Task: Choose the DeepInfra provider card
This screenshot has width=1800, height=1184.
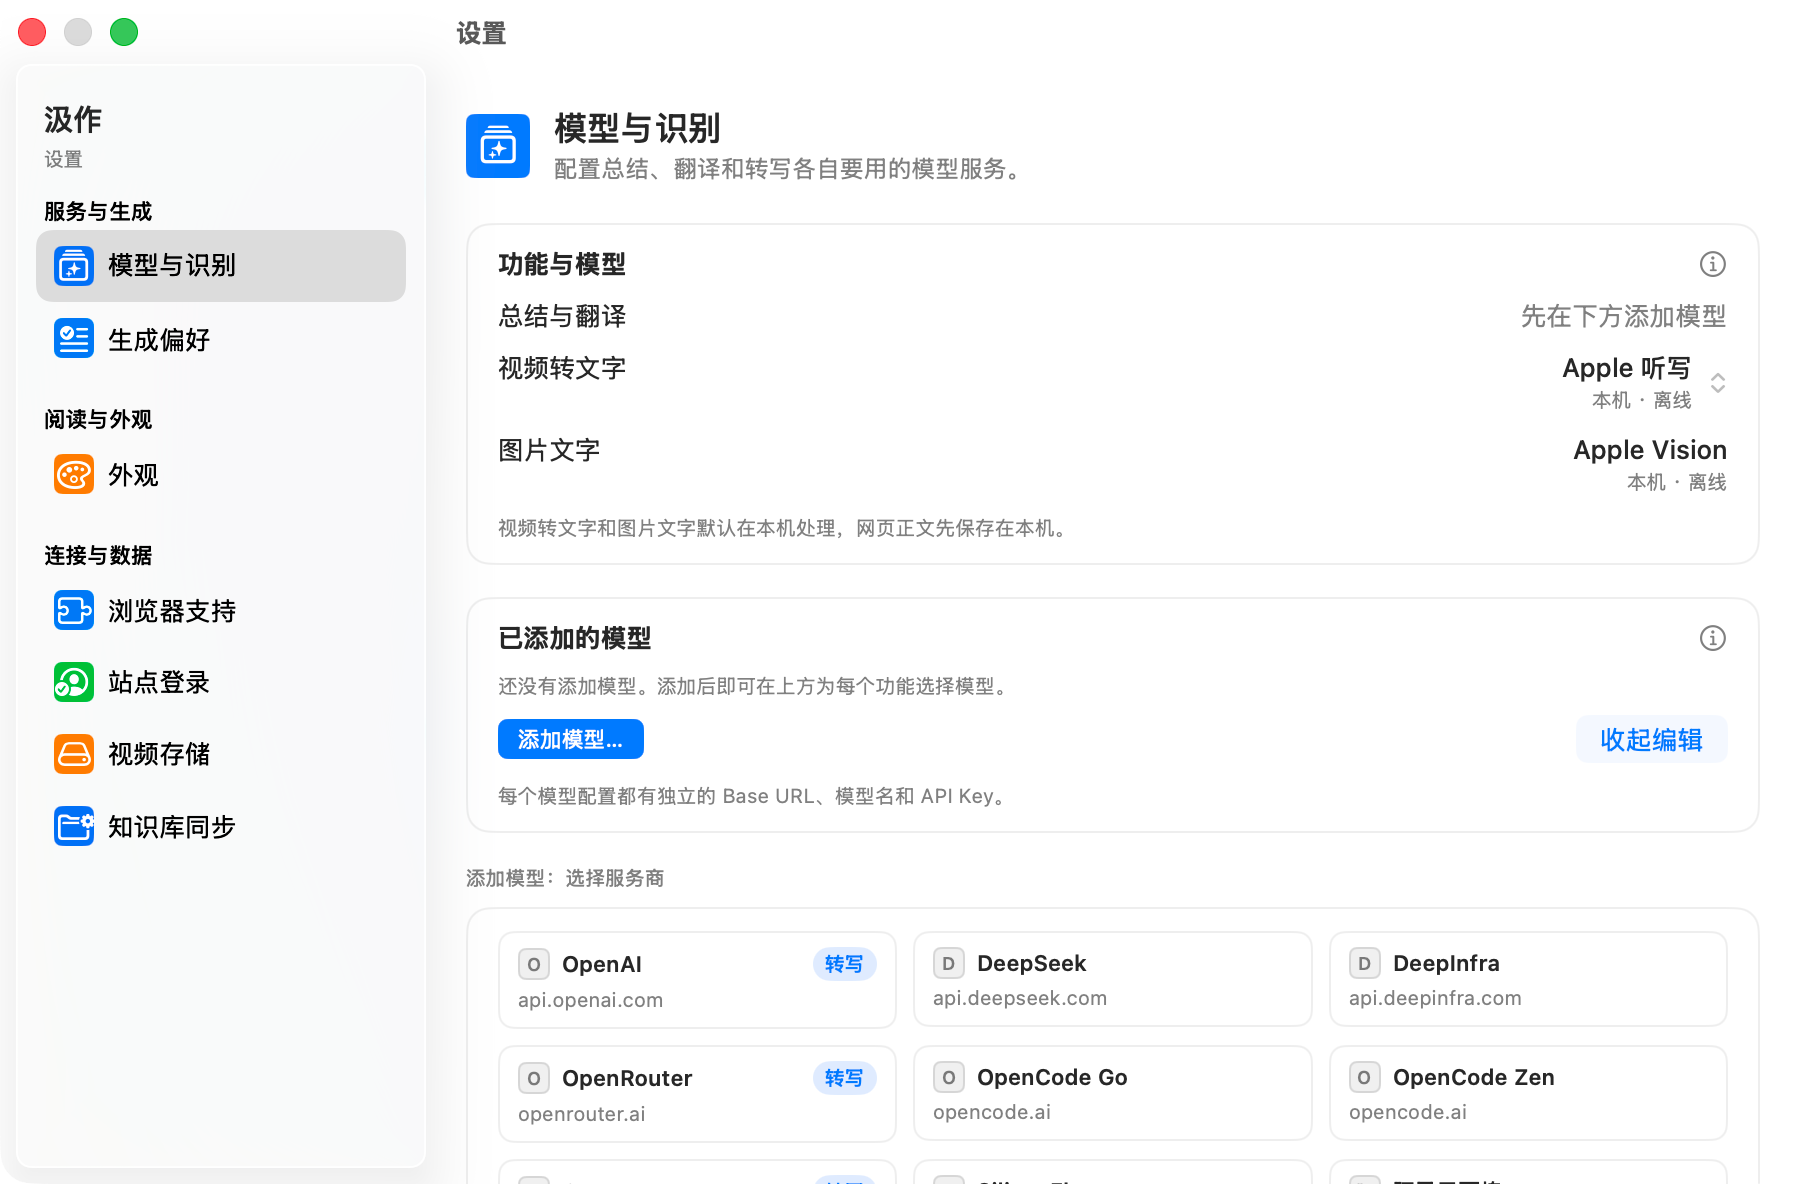Action: coord(1528,979)
